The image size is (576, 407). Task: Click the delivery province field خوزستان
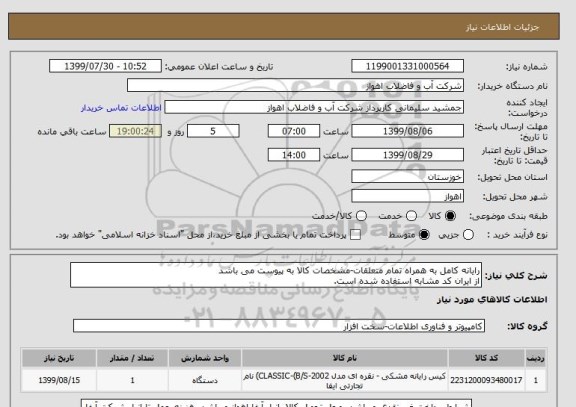(x=407, y=177)
